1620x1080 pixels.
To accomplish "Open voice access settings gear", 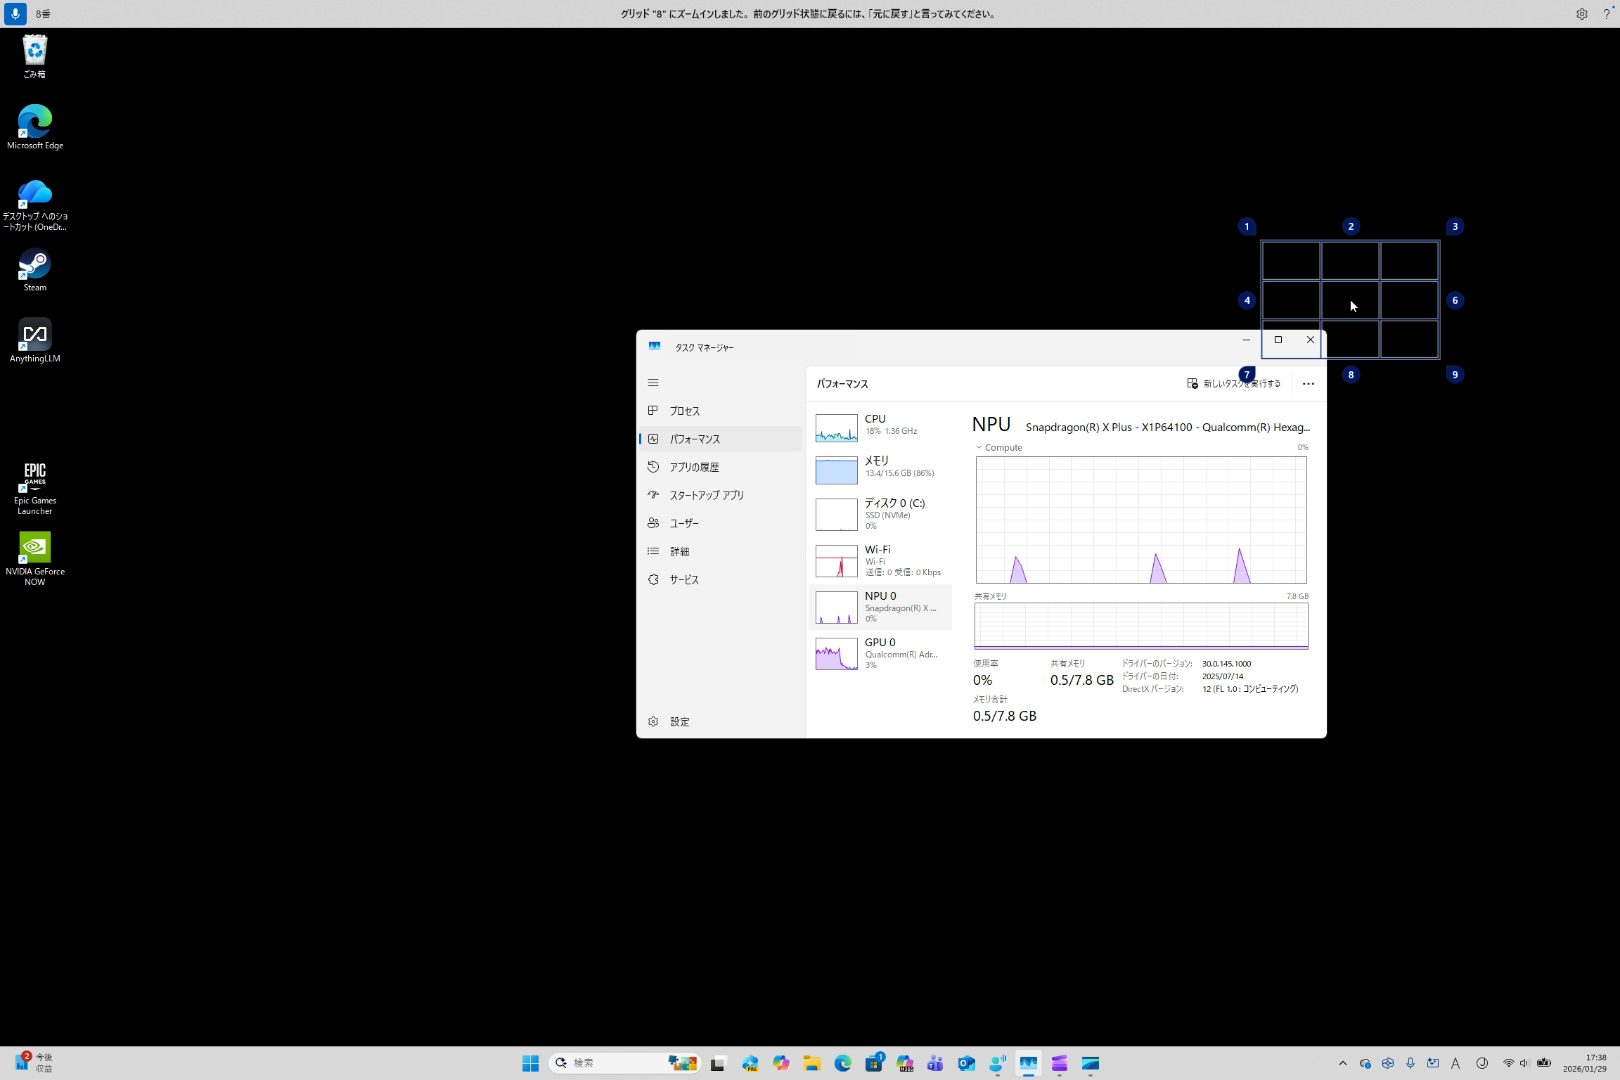I will pyautogui.click(x=1581, y=14).
